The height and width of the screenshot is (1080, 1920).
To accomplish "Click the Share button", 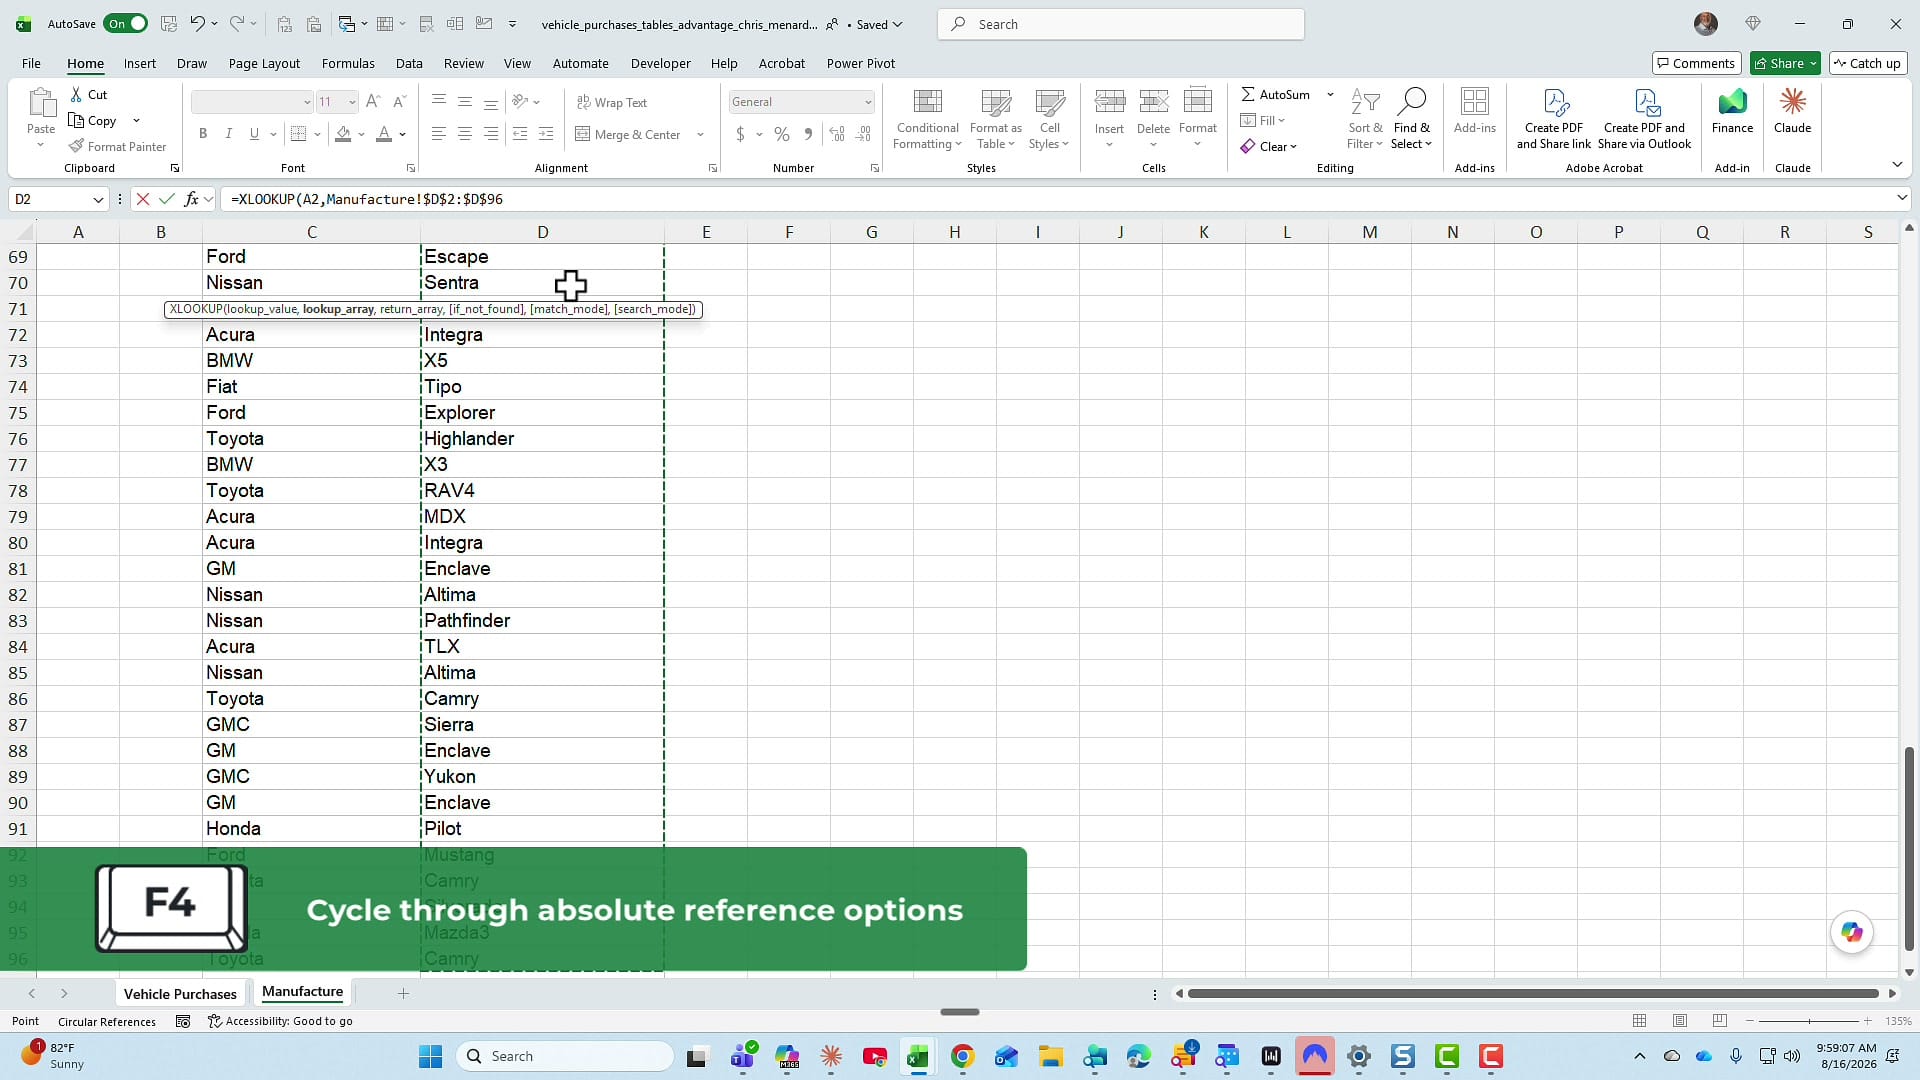I will [x=1778, y=63].
